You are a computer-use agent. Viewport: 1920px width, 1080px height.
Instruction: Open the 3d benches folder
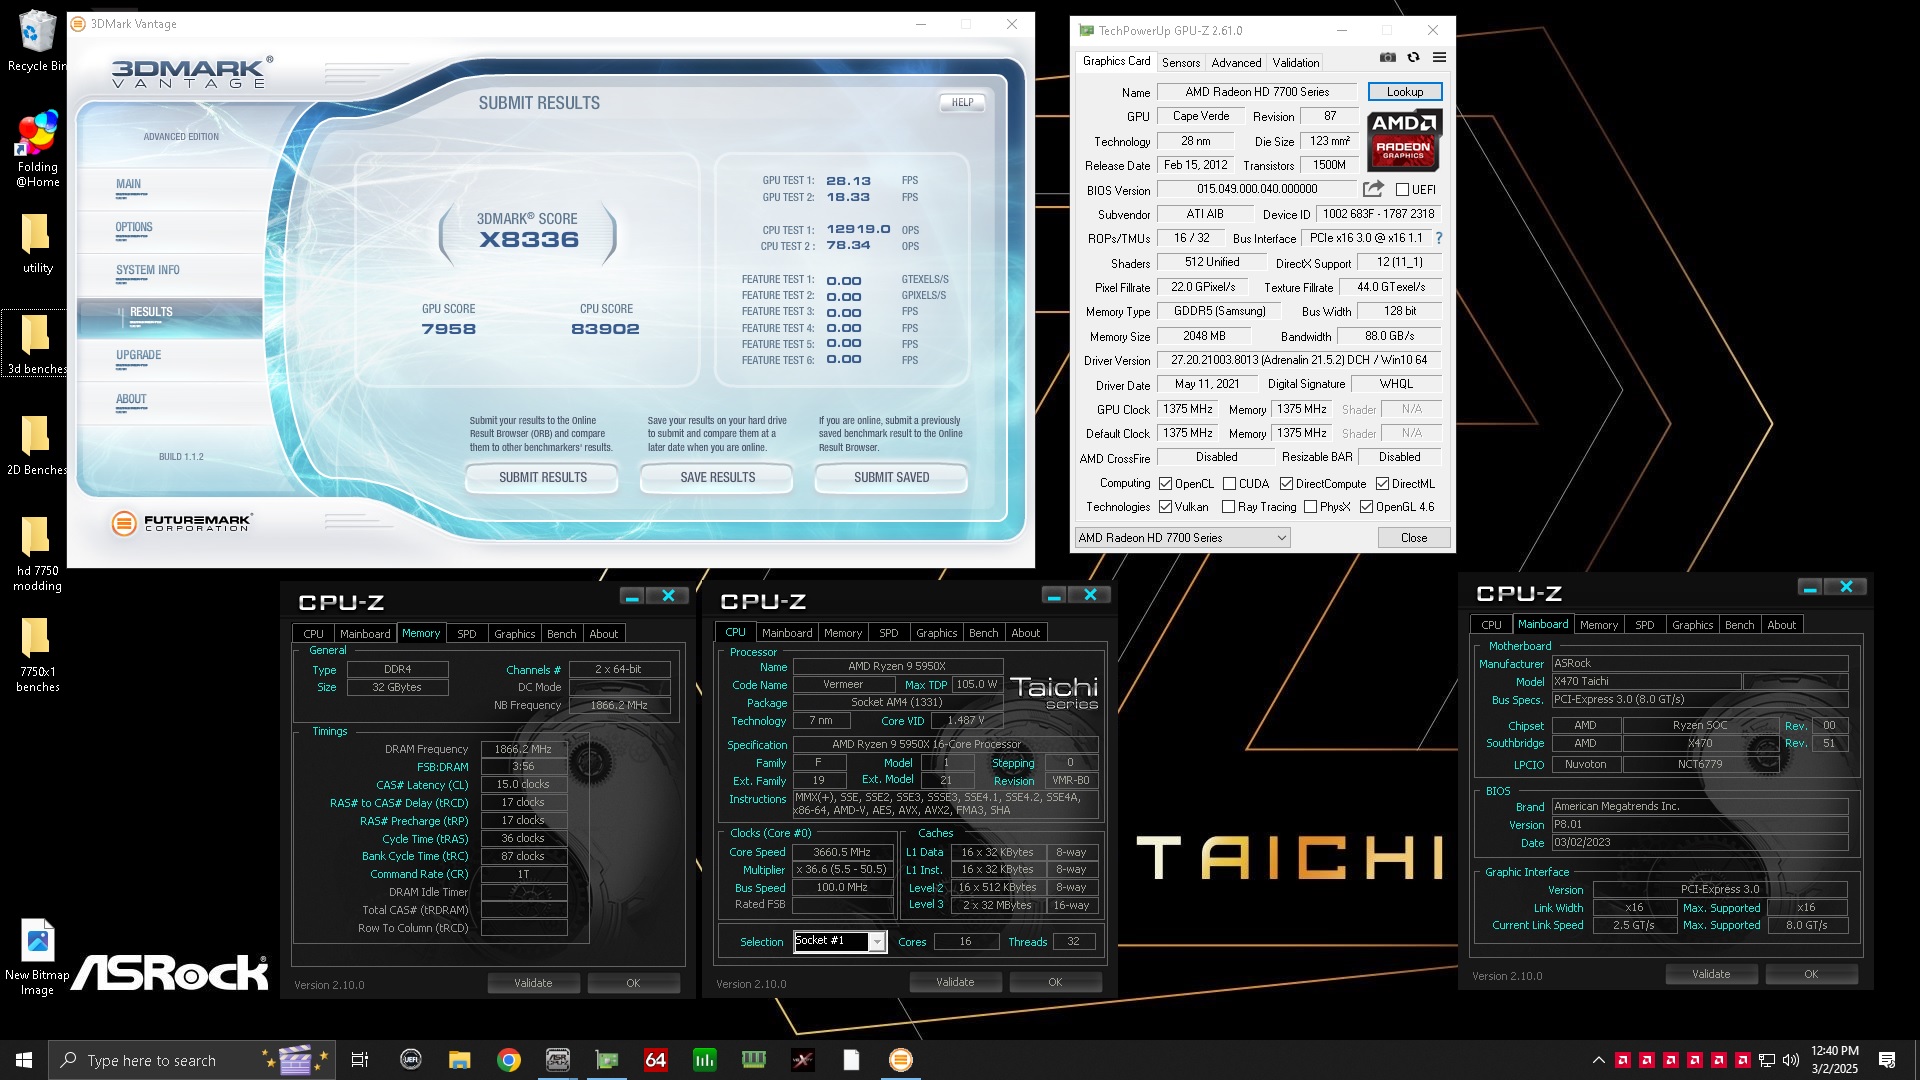pyautogui.click(x=36, y=344)
